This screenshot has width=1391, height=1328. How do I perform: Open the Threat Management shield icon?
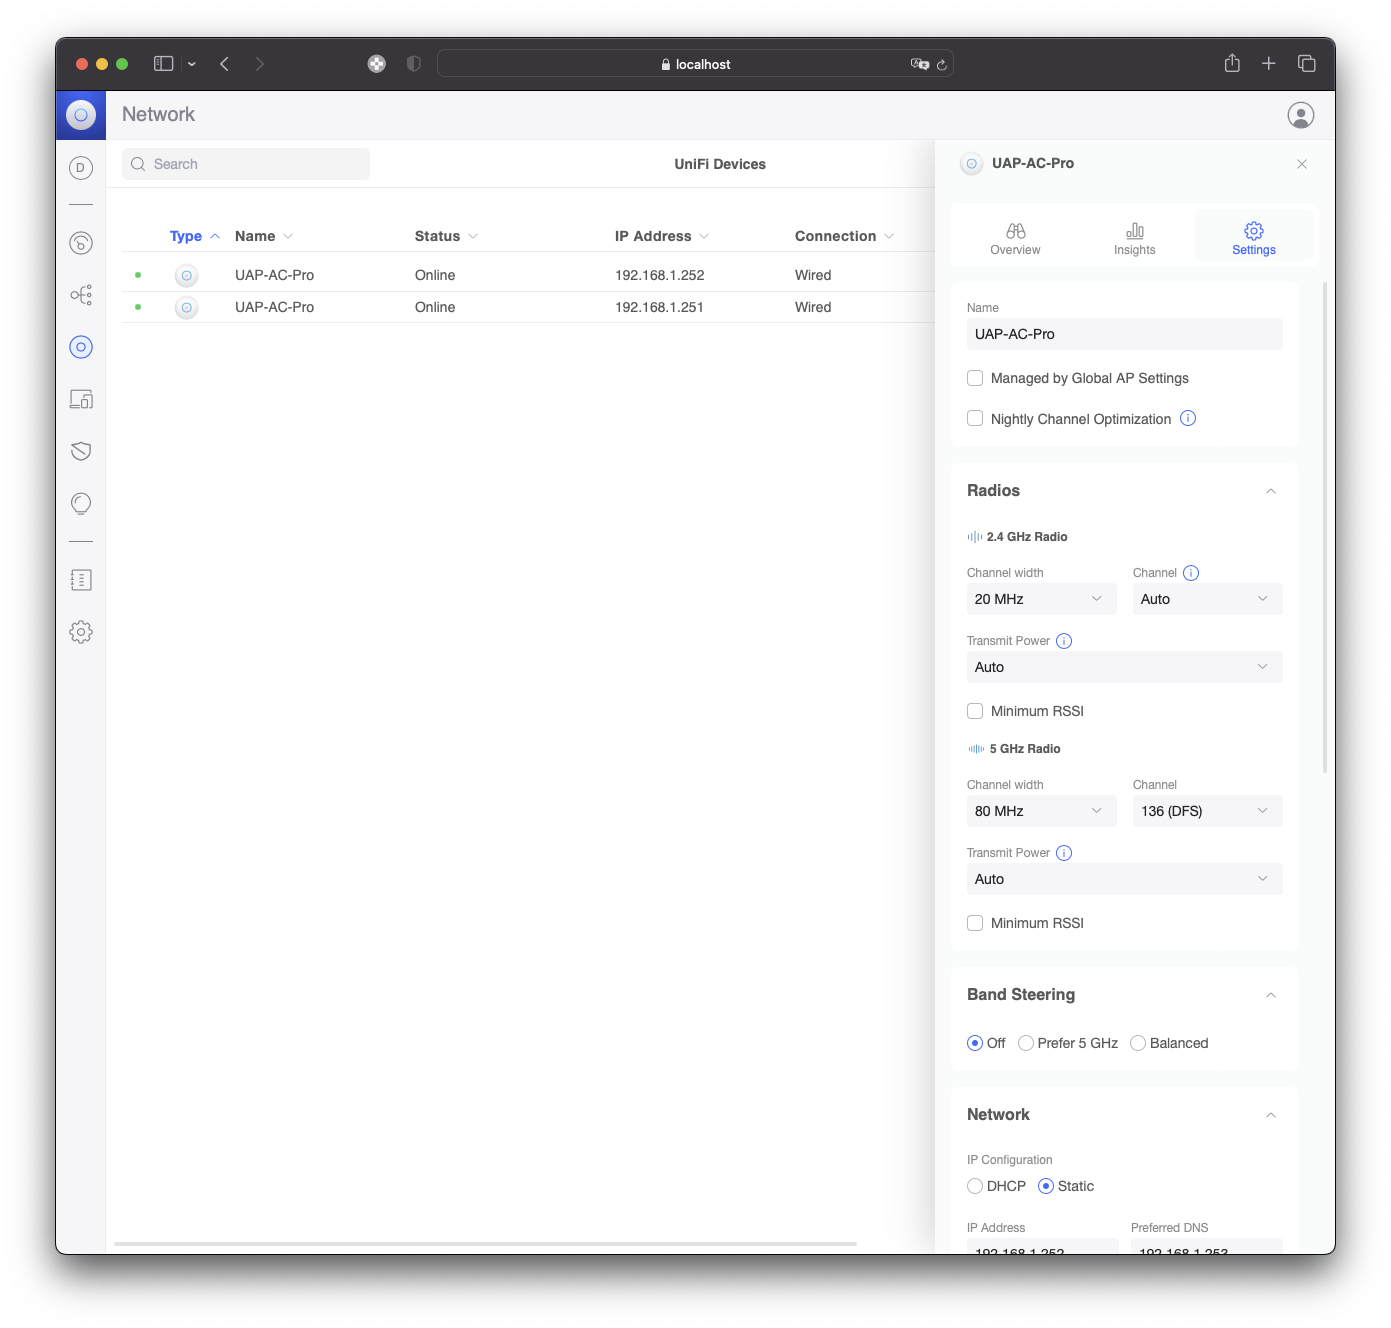click(x=81, y=451)
